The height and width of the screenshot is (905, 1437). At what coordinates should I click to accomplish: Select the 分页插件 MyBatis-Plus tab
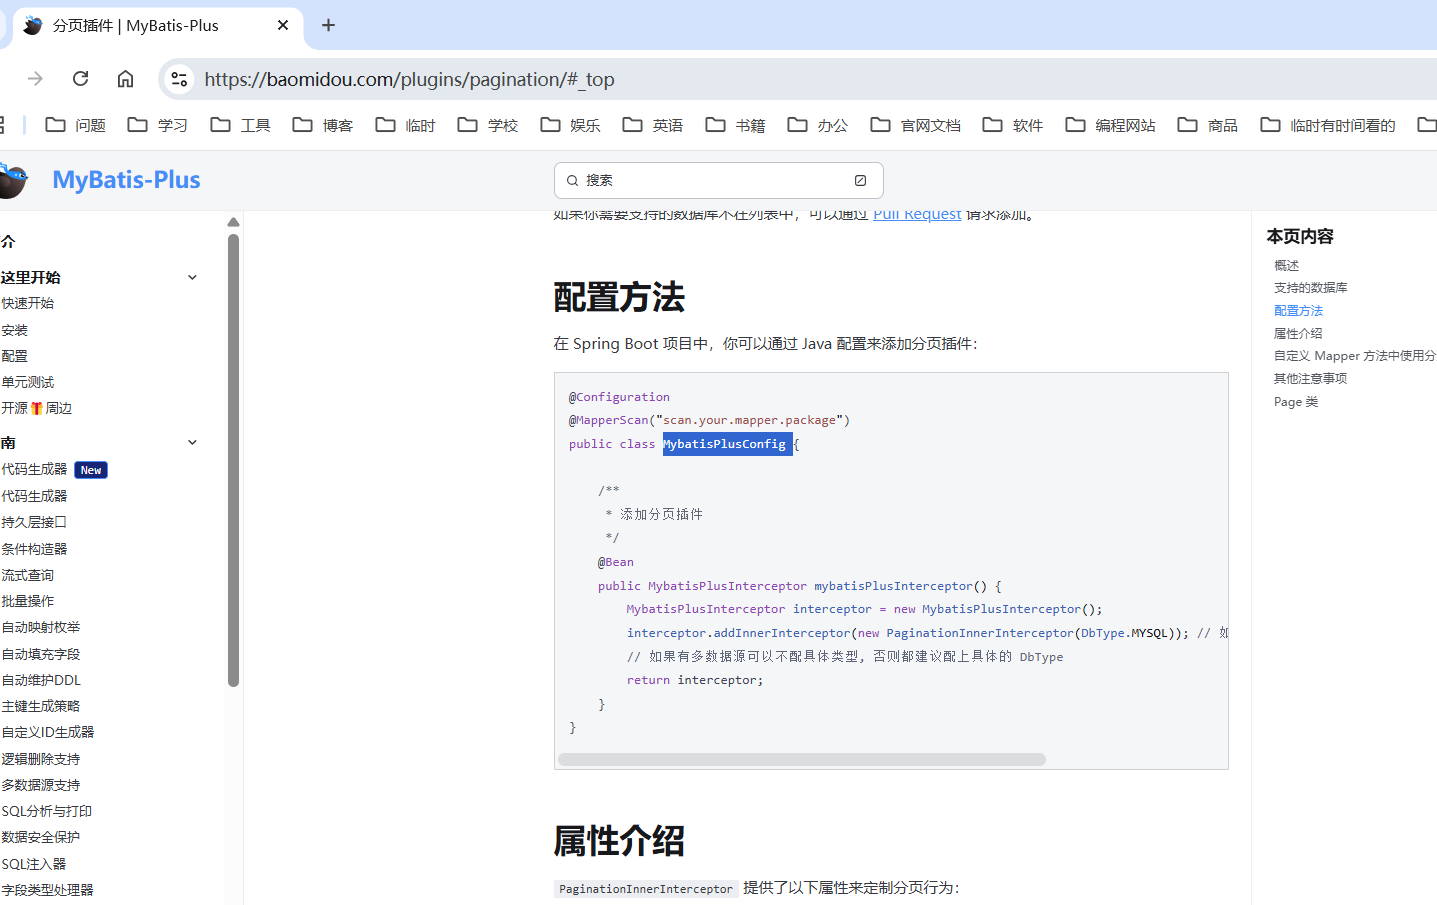[x=135, y=25]
